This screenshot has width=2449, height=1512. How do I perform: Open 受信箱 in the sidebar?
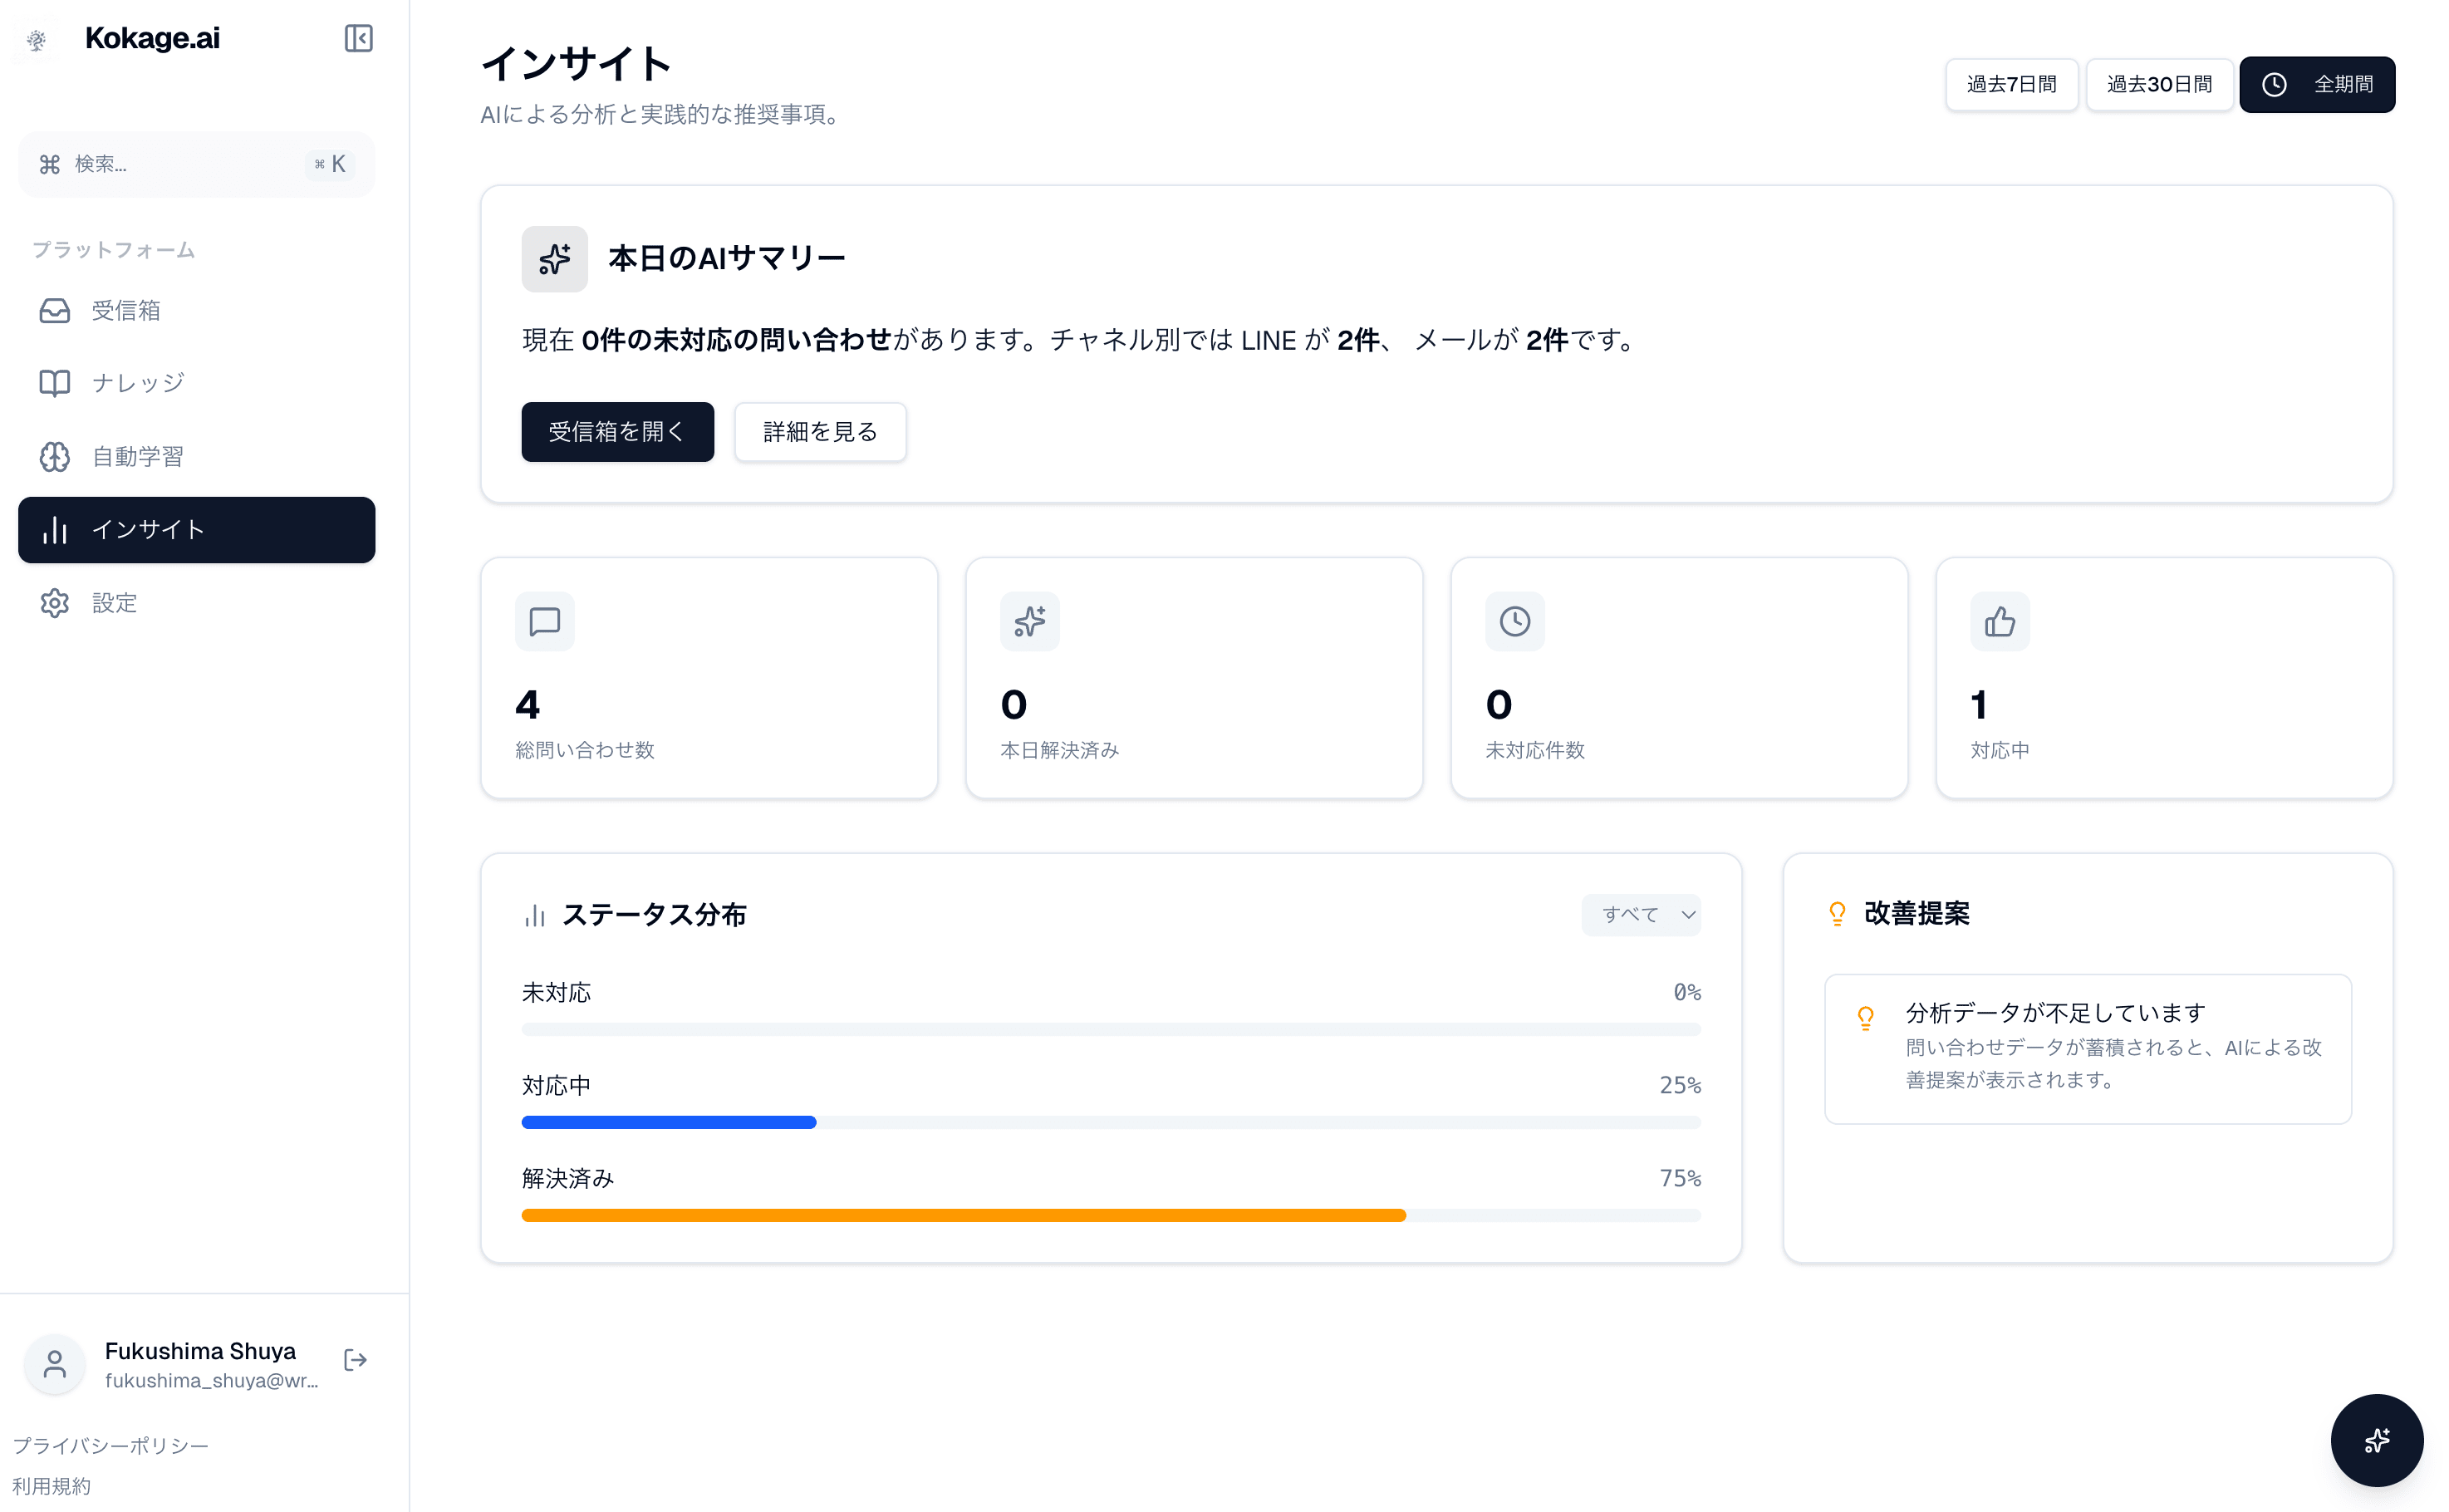[x=196, y=311]
